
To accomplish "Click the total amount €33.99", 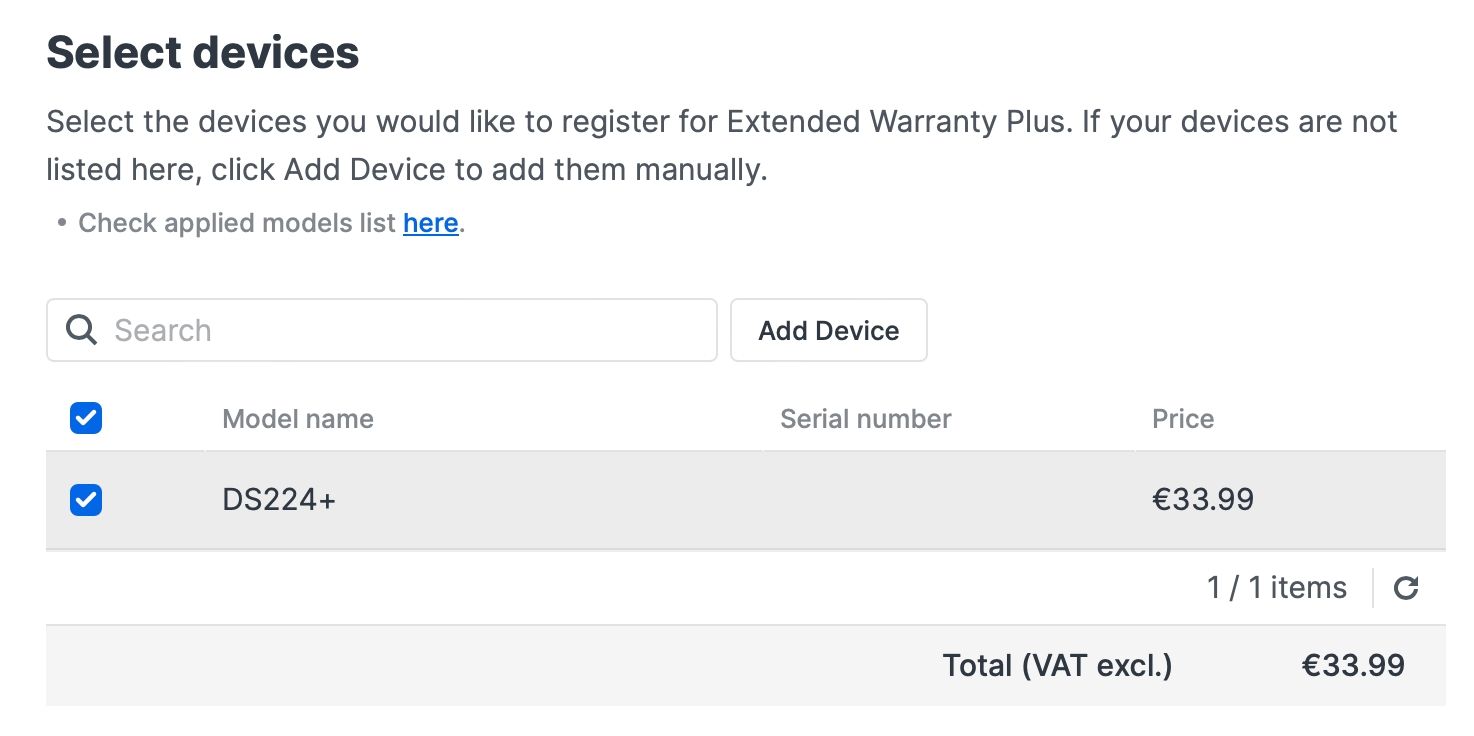I will 1353,665.
